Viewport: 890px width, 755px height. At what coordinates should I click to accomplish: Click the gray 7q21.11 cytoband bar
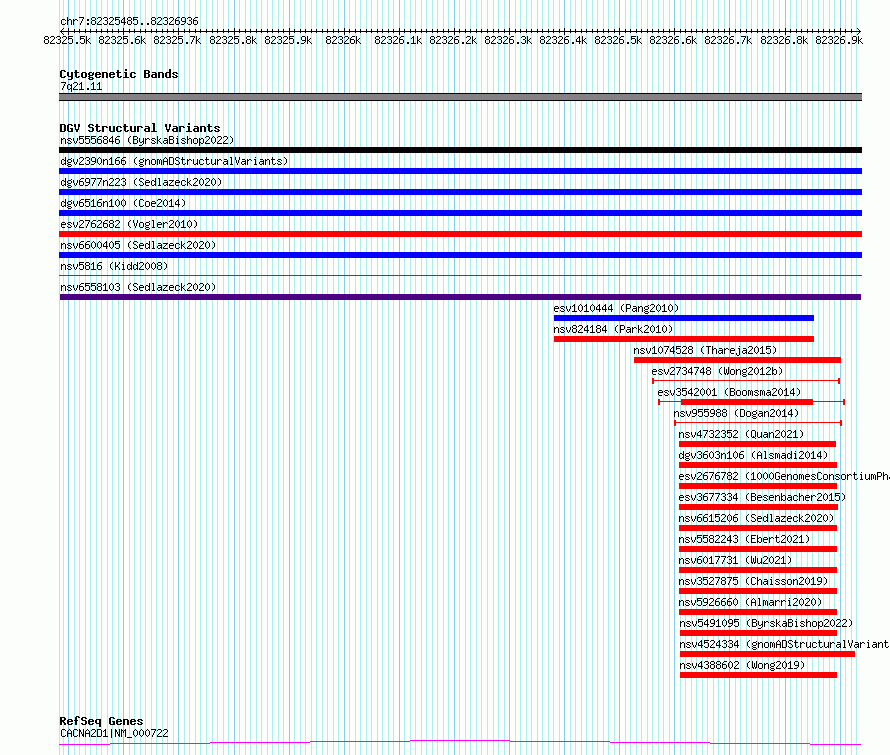[x=460, y=97]
